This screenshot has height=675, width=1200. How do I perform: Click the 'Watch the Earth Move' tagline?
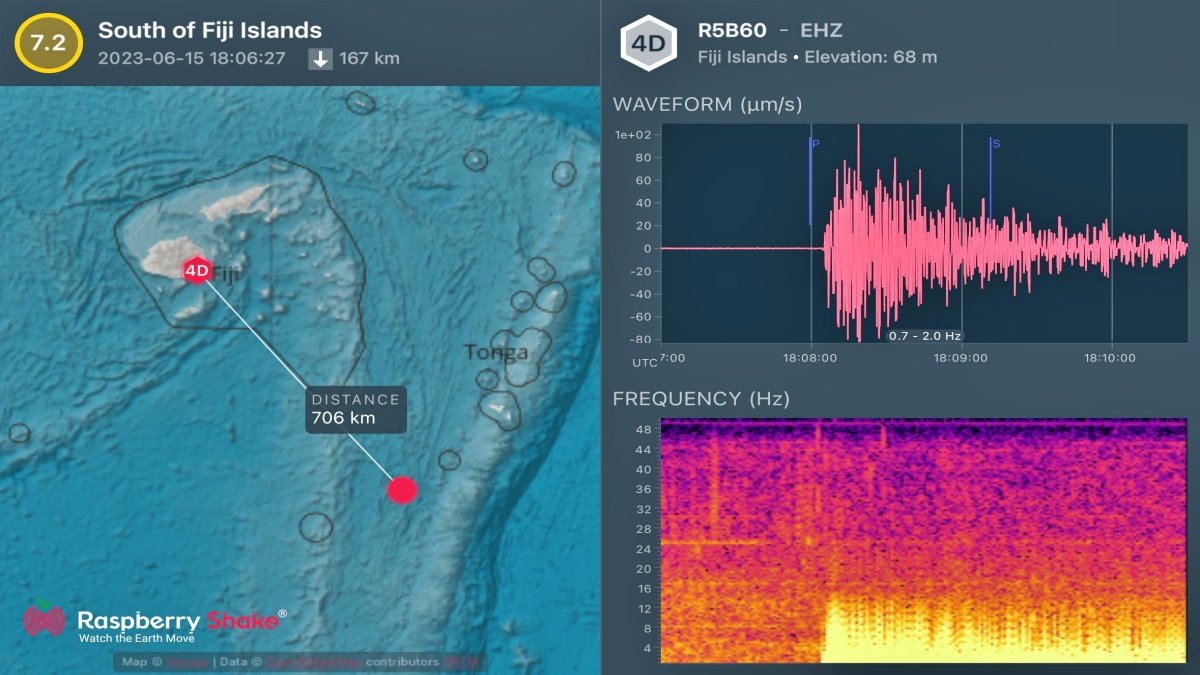click(137, 638)
